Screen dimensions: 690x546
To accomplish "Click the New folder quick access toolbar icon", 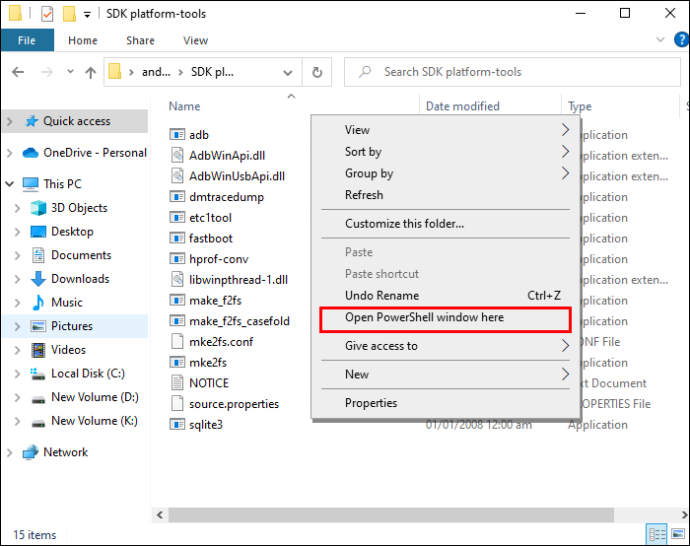I will pos(70,14).
